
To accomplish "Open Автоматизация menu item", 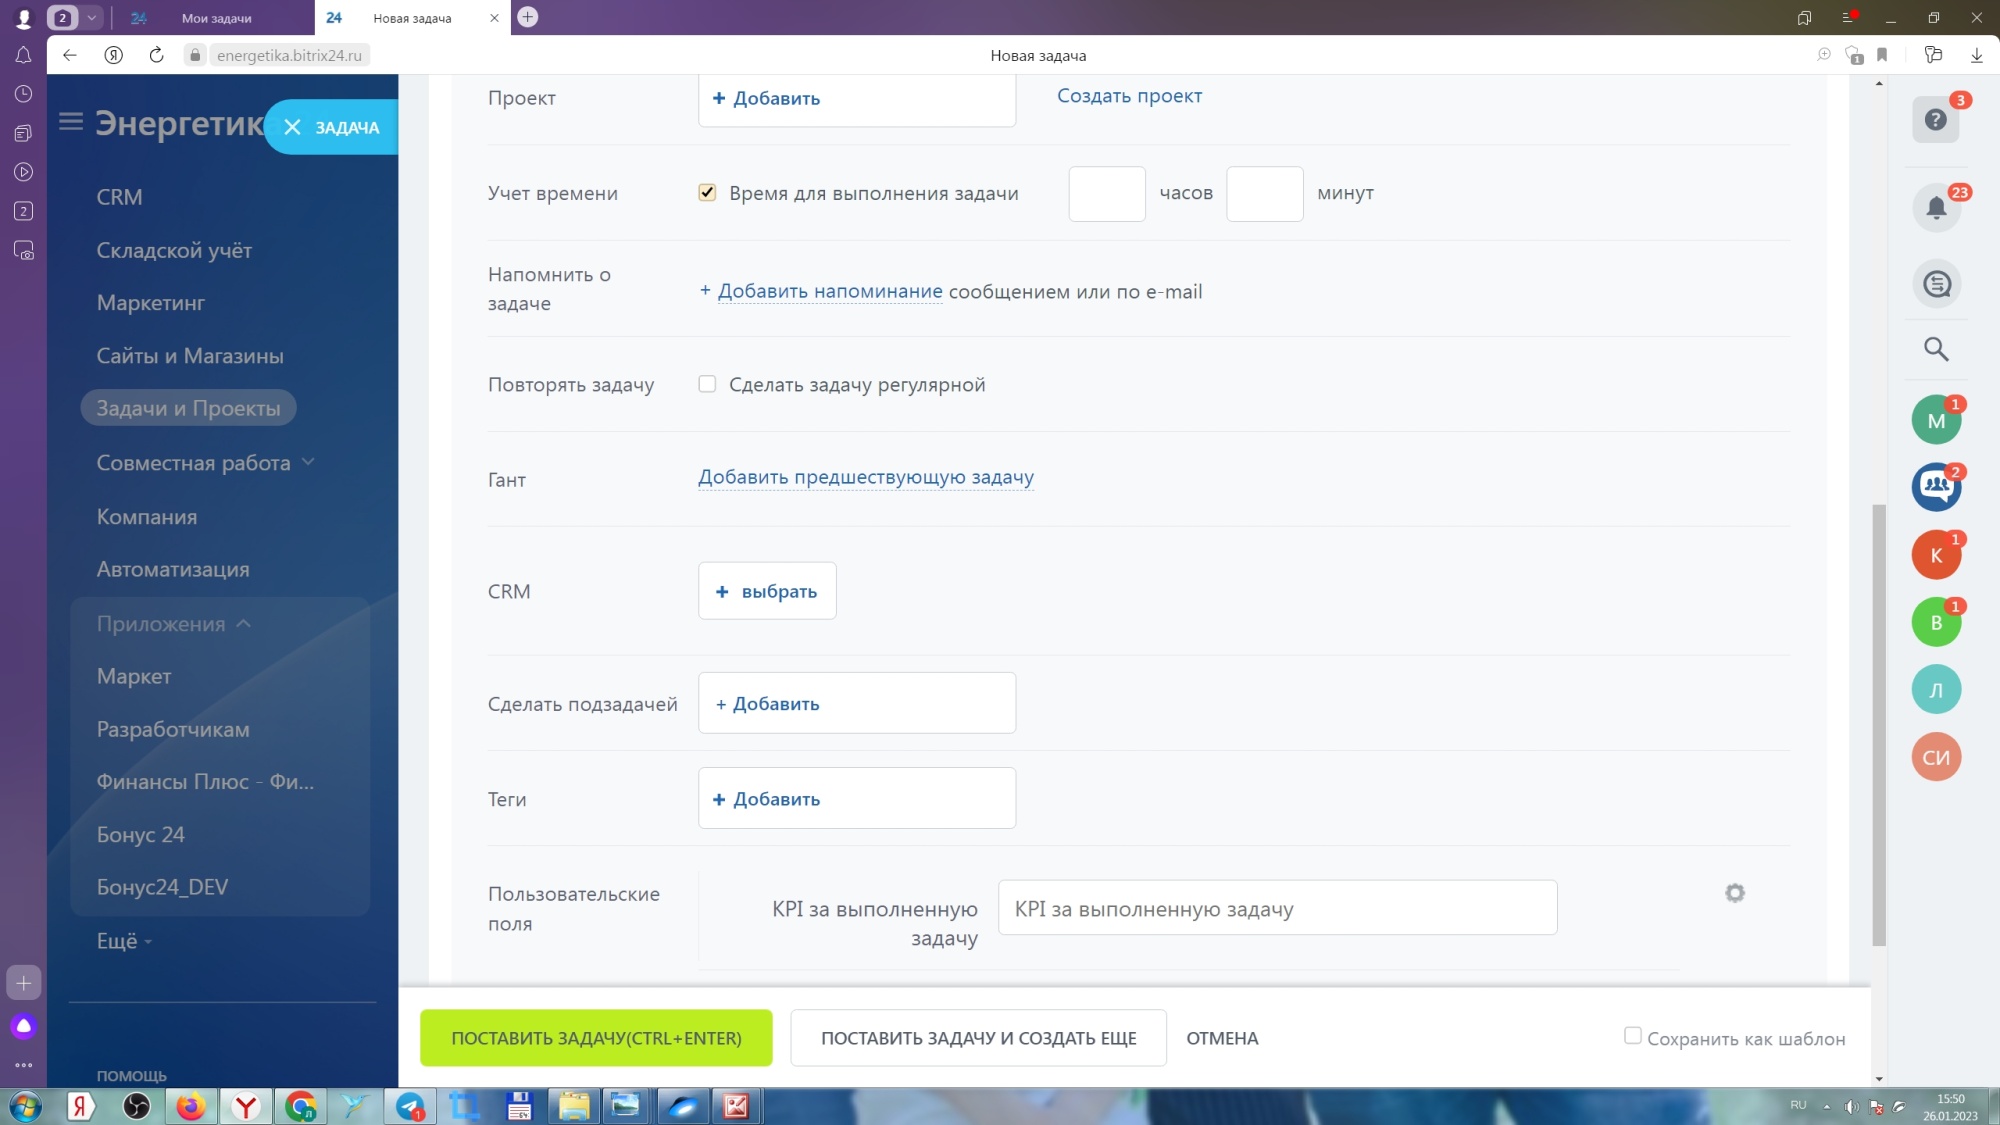I will click(x=173, y=569).
